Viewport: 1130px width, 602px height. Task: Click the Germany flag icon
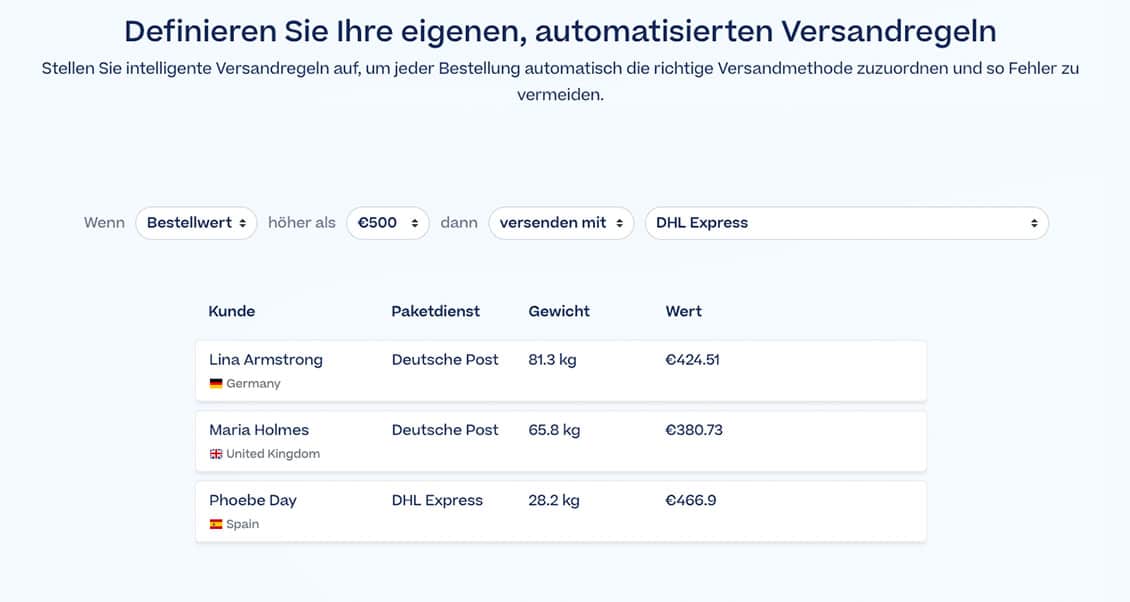coord(216,384)
